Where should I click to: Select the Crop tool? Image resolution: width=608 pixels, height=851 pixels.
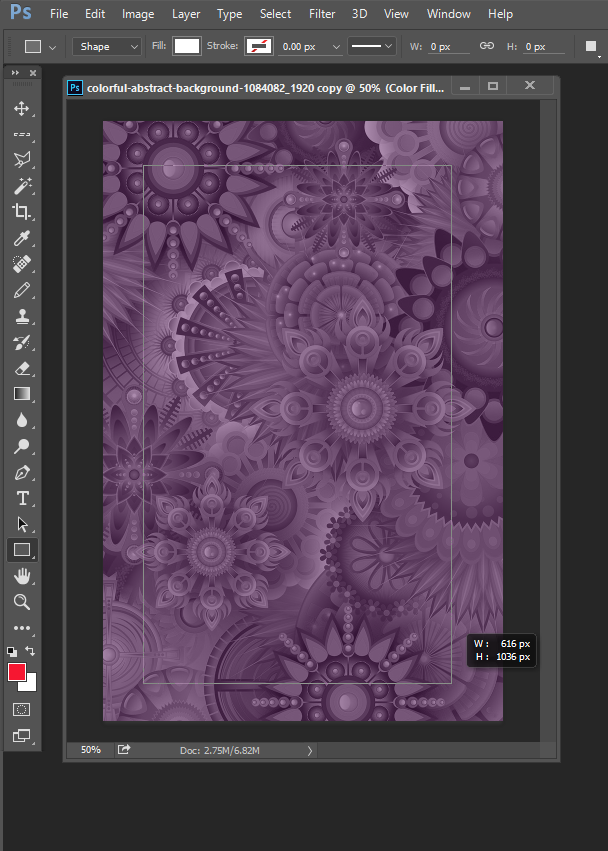click(22, 212)
